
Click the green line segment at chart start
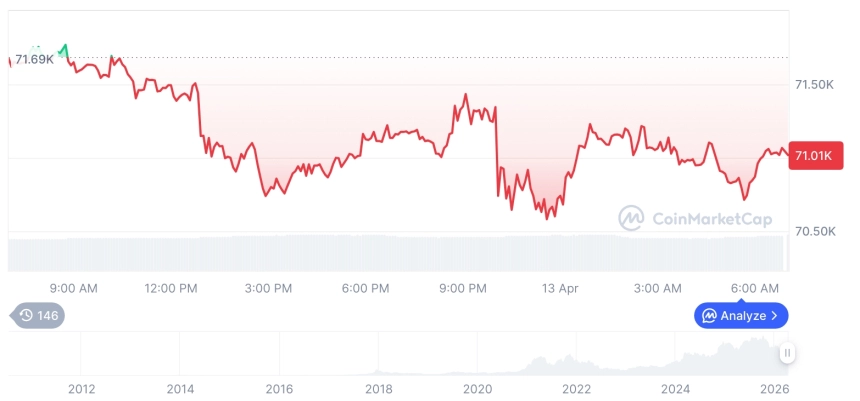click(64, 49)
